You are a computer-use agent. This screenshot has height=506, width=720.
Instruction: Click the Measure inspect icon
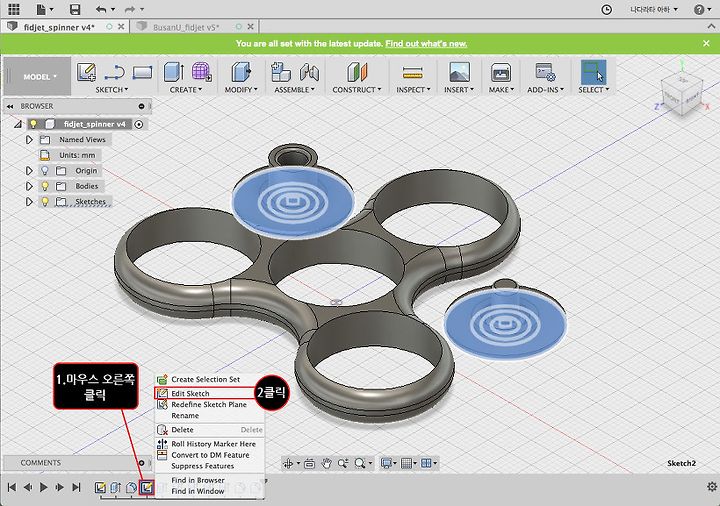pos(412,73)
